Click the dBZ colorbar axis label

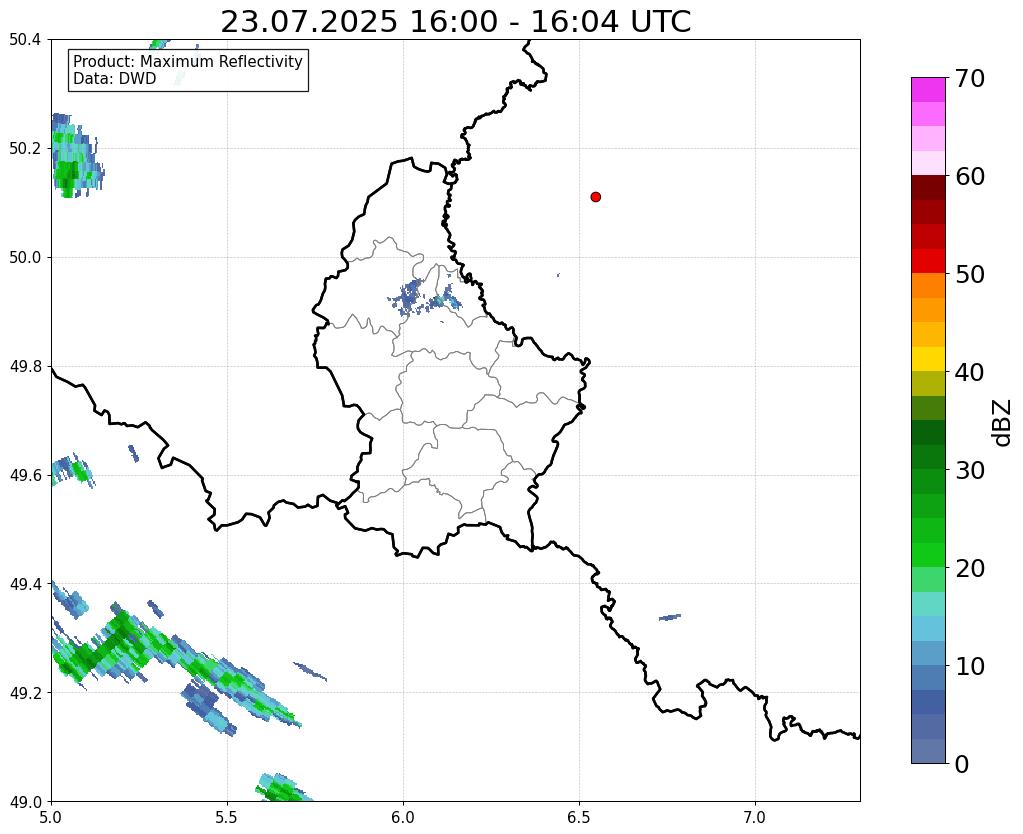(1003, 423)
